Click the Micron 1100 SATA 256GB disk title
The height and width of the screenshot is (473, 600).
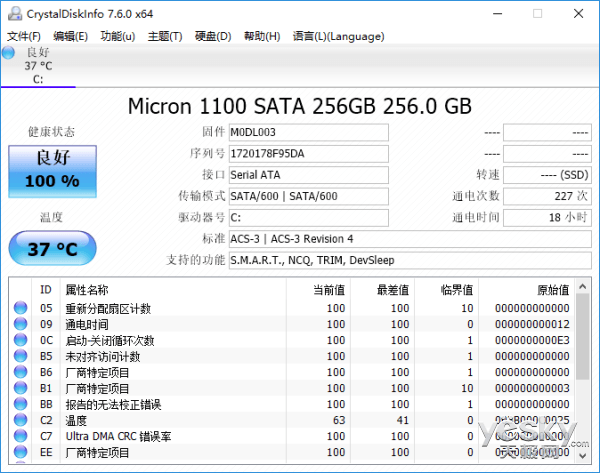(300, 106)
